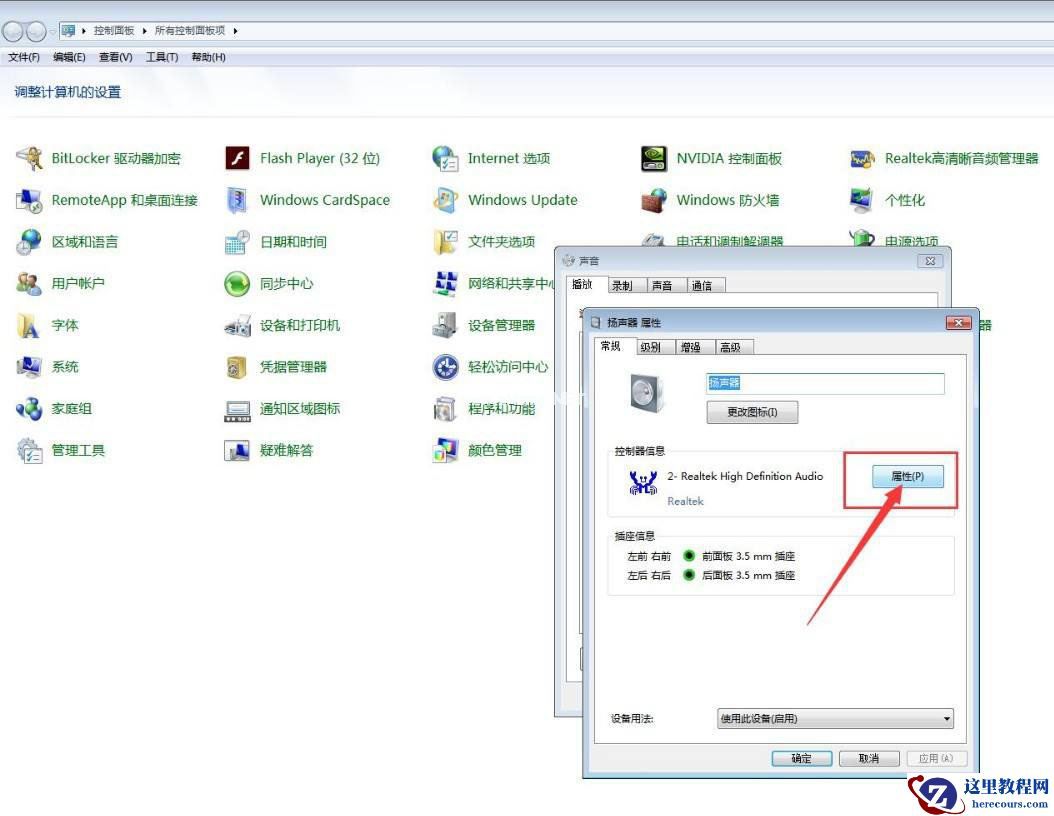
Task: Click the 应用(A) apply button
Action: click(936, 758)
